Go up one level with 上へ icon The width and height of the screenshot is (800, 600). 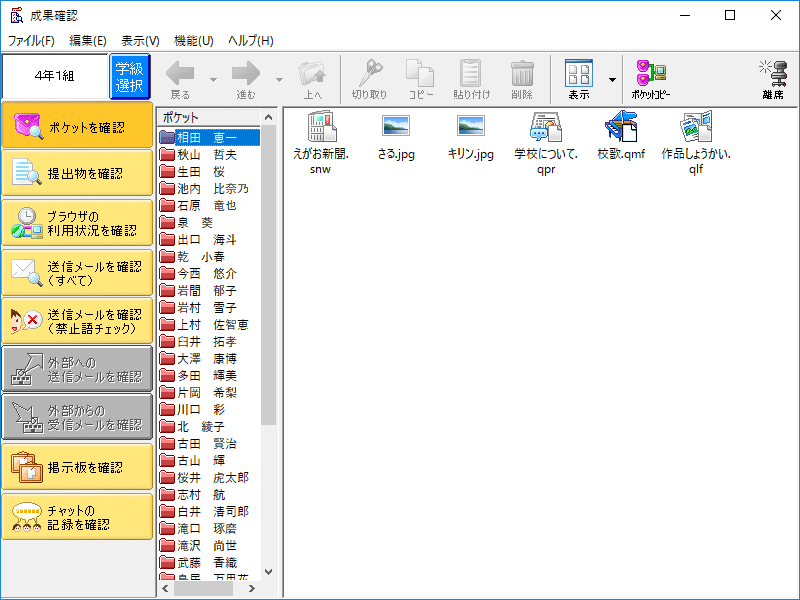(x=312, y=73)
